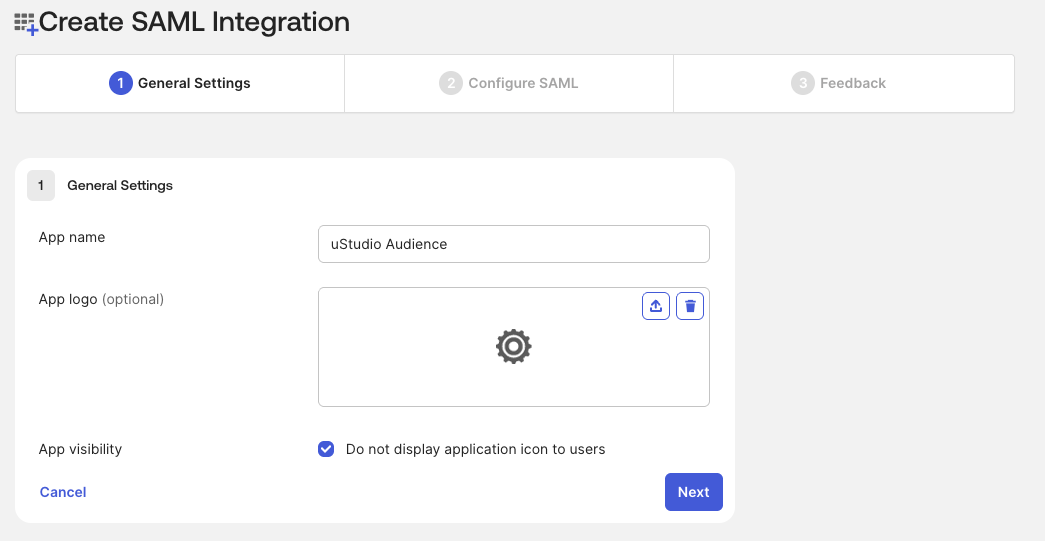The width and height of the screenshot is (1045, 541).
Task: Uncheck Do not display application icon checkbox
Action: click(326, 449)
